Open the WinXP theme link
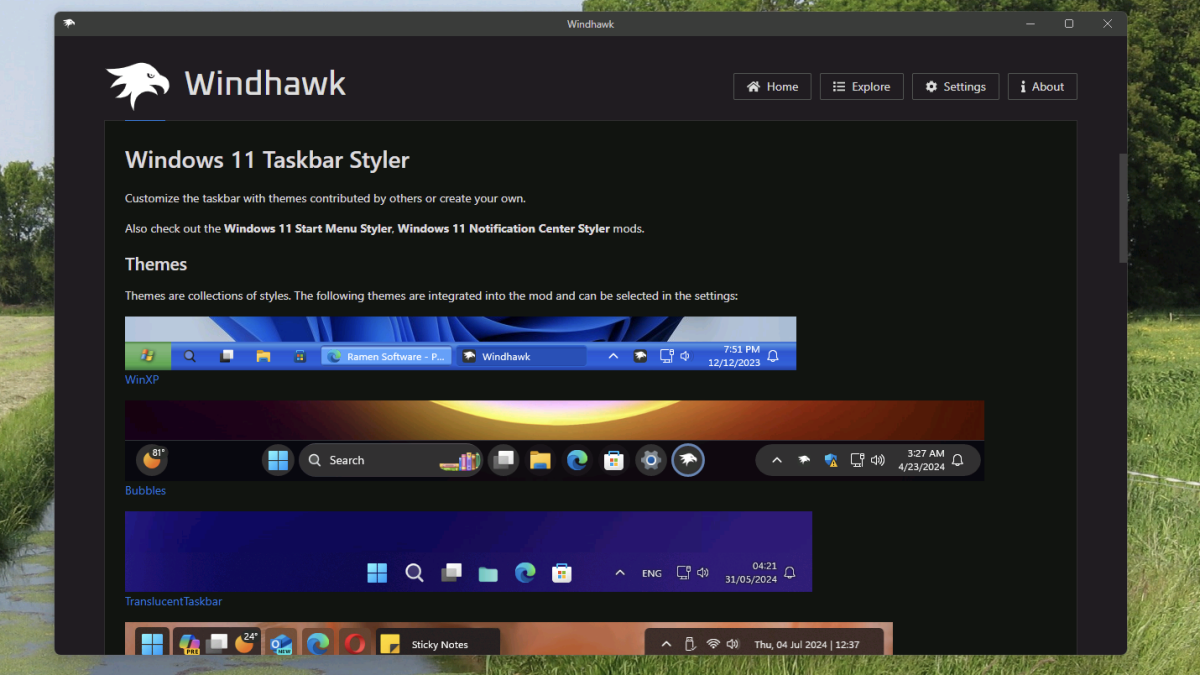Viewport: 1200px width, 675px height. point(141,380)
